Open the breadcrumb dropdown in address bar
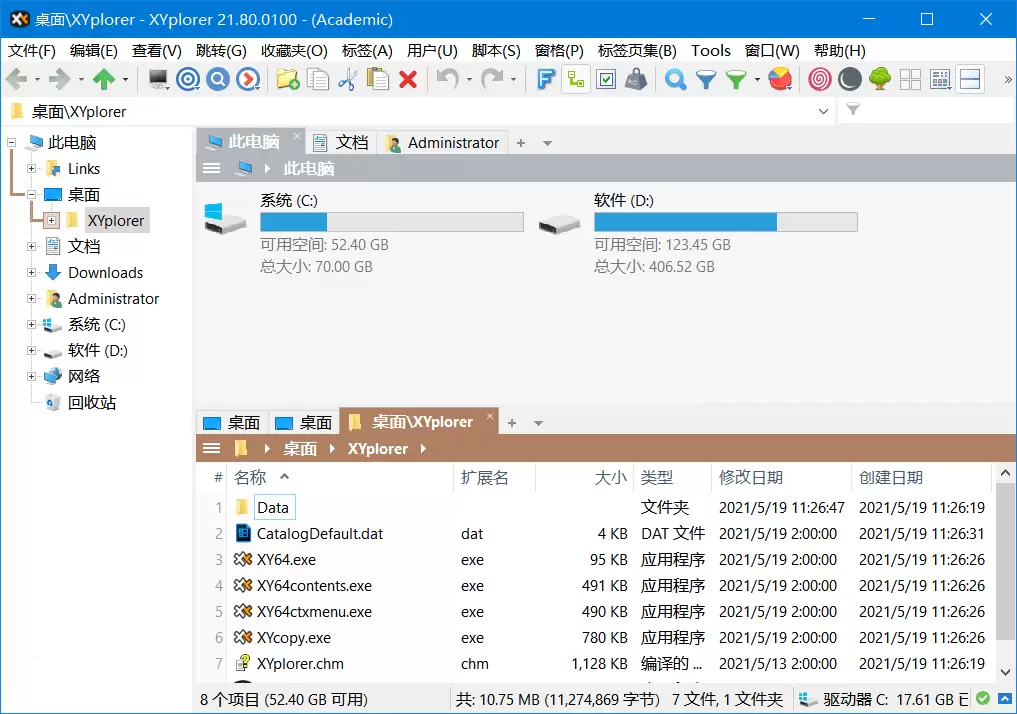The image size is (1017, 714). [824, 111]
